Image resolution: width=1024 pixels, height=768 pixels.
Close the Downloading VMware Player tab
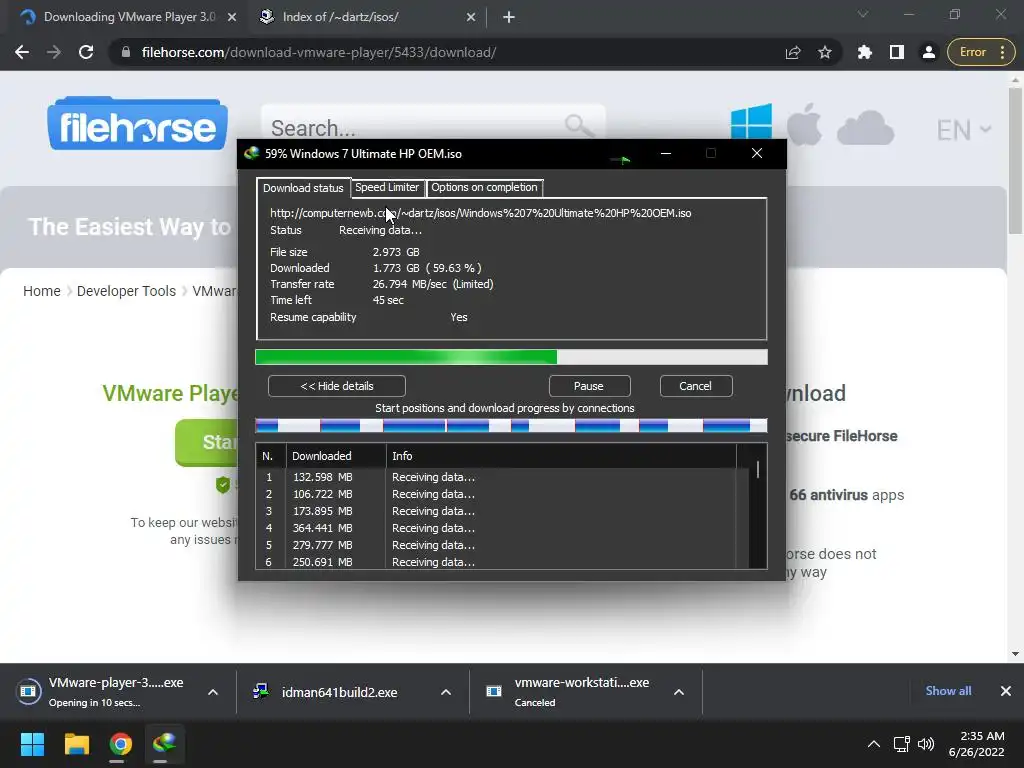coord(232,17)
